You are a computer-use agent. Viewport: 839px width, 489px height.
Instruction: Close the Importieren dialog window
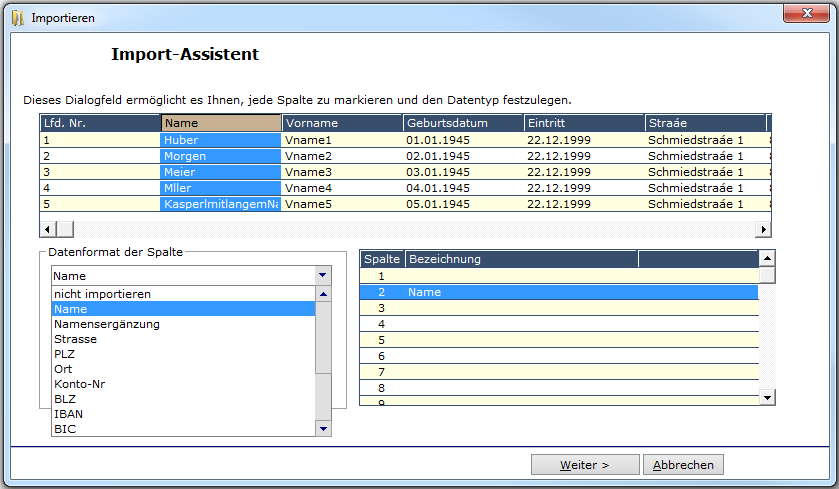[807, 13]
